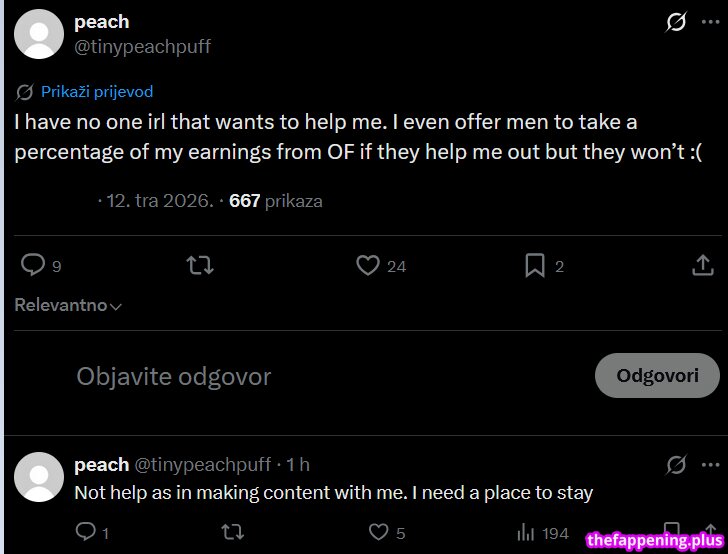Repost the reply post
Image resolution: width=728 pixels, height=554 pixels.
pyautogui.click(x=232, y=533)
